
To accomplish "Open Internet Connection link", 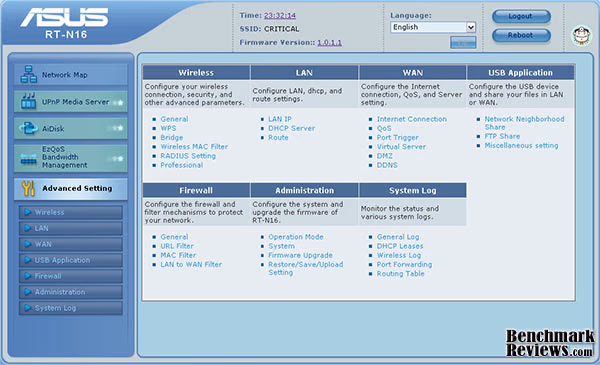I will click(412, 119).
